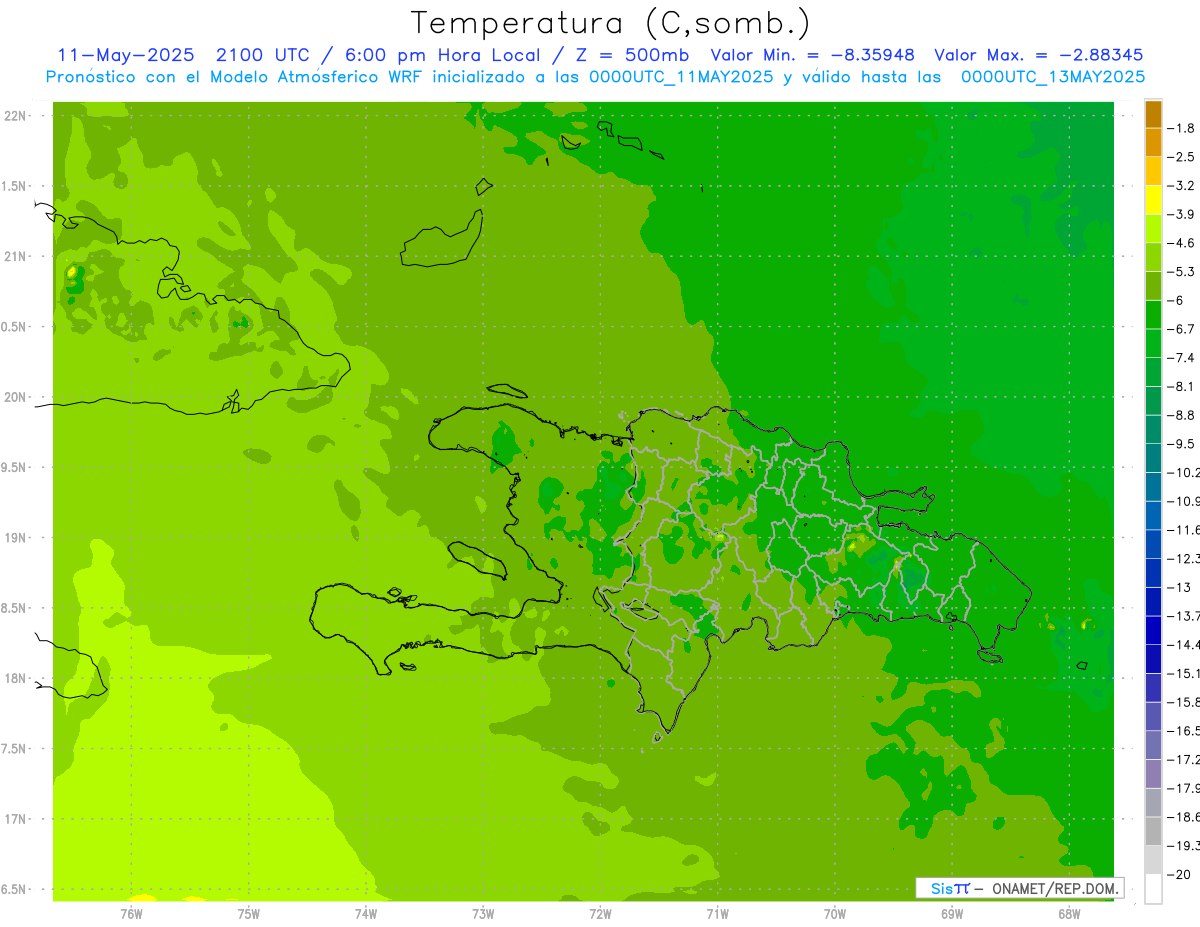Pick the bright yellow legend swatch

pyautogui.click(x=1153, y=200)
